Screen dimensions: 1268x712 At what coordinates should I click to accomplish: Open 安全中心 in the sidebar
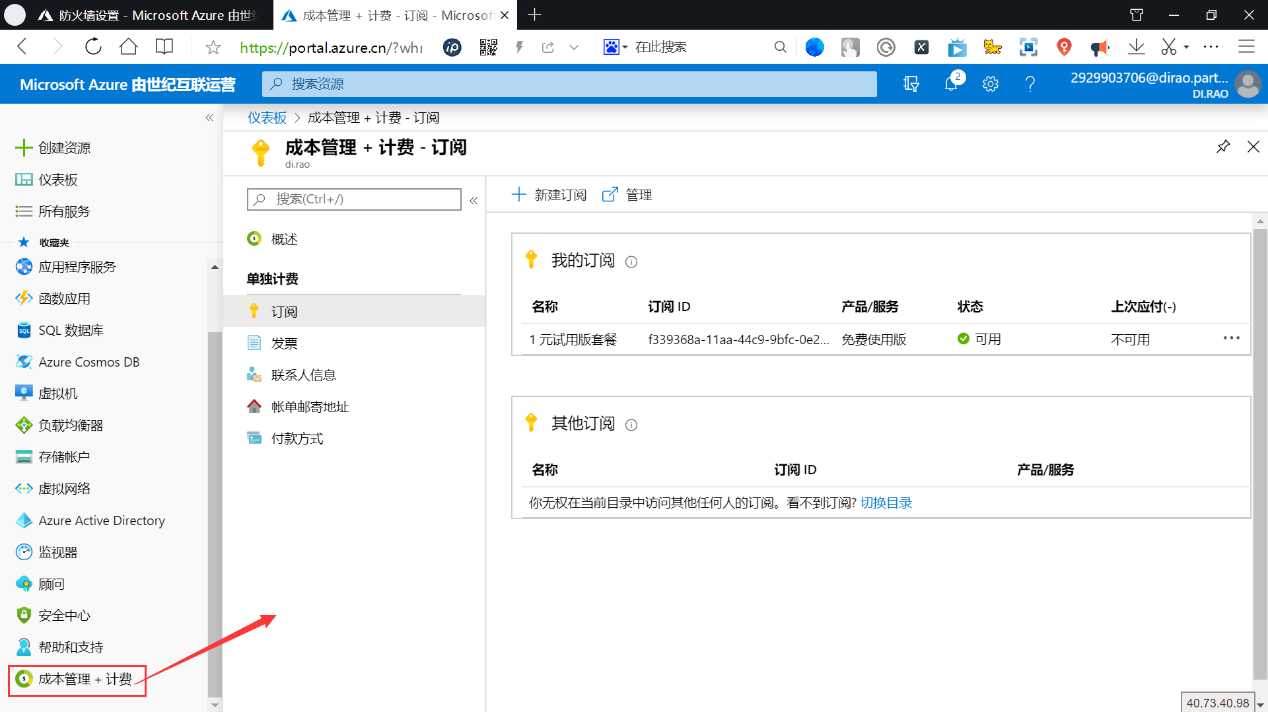click(64, 616)
